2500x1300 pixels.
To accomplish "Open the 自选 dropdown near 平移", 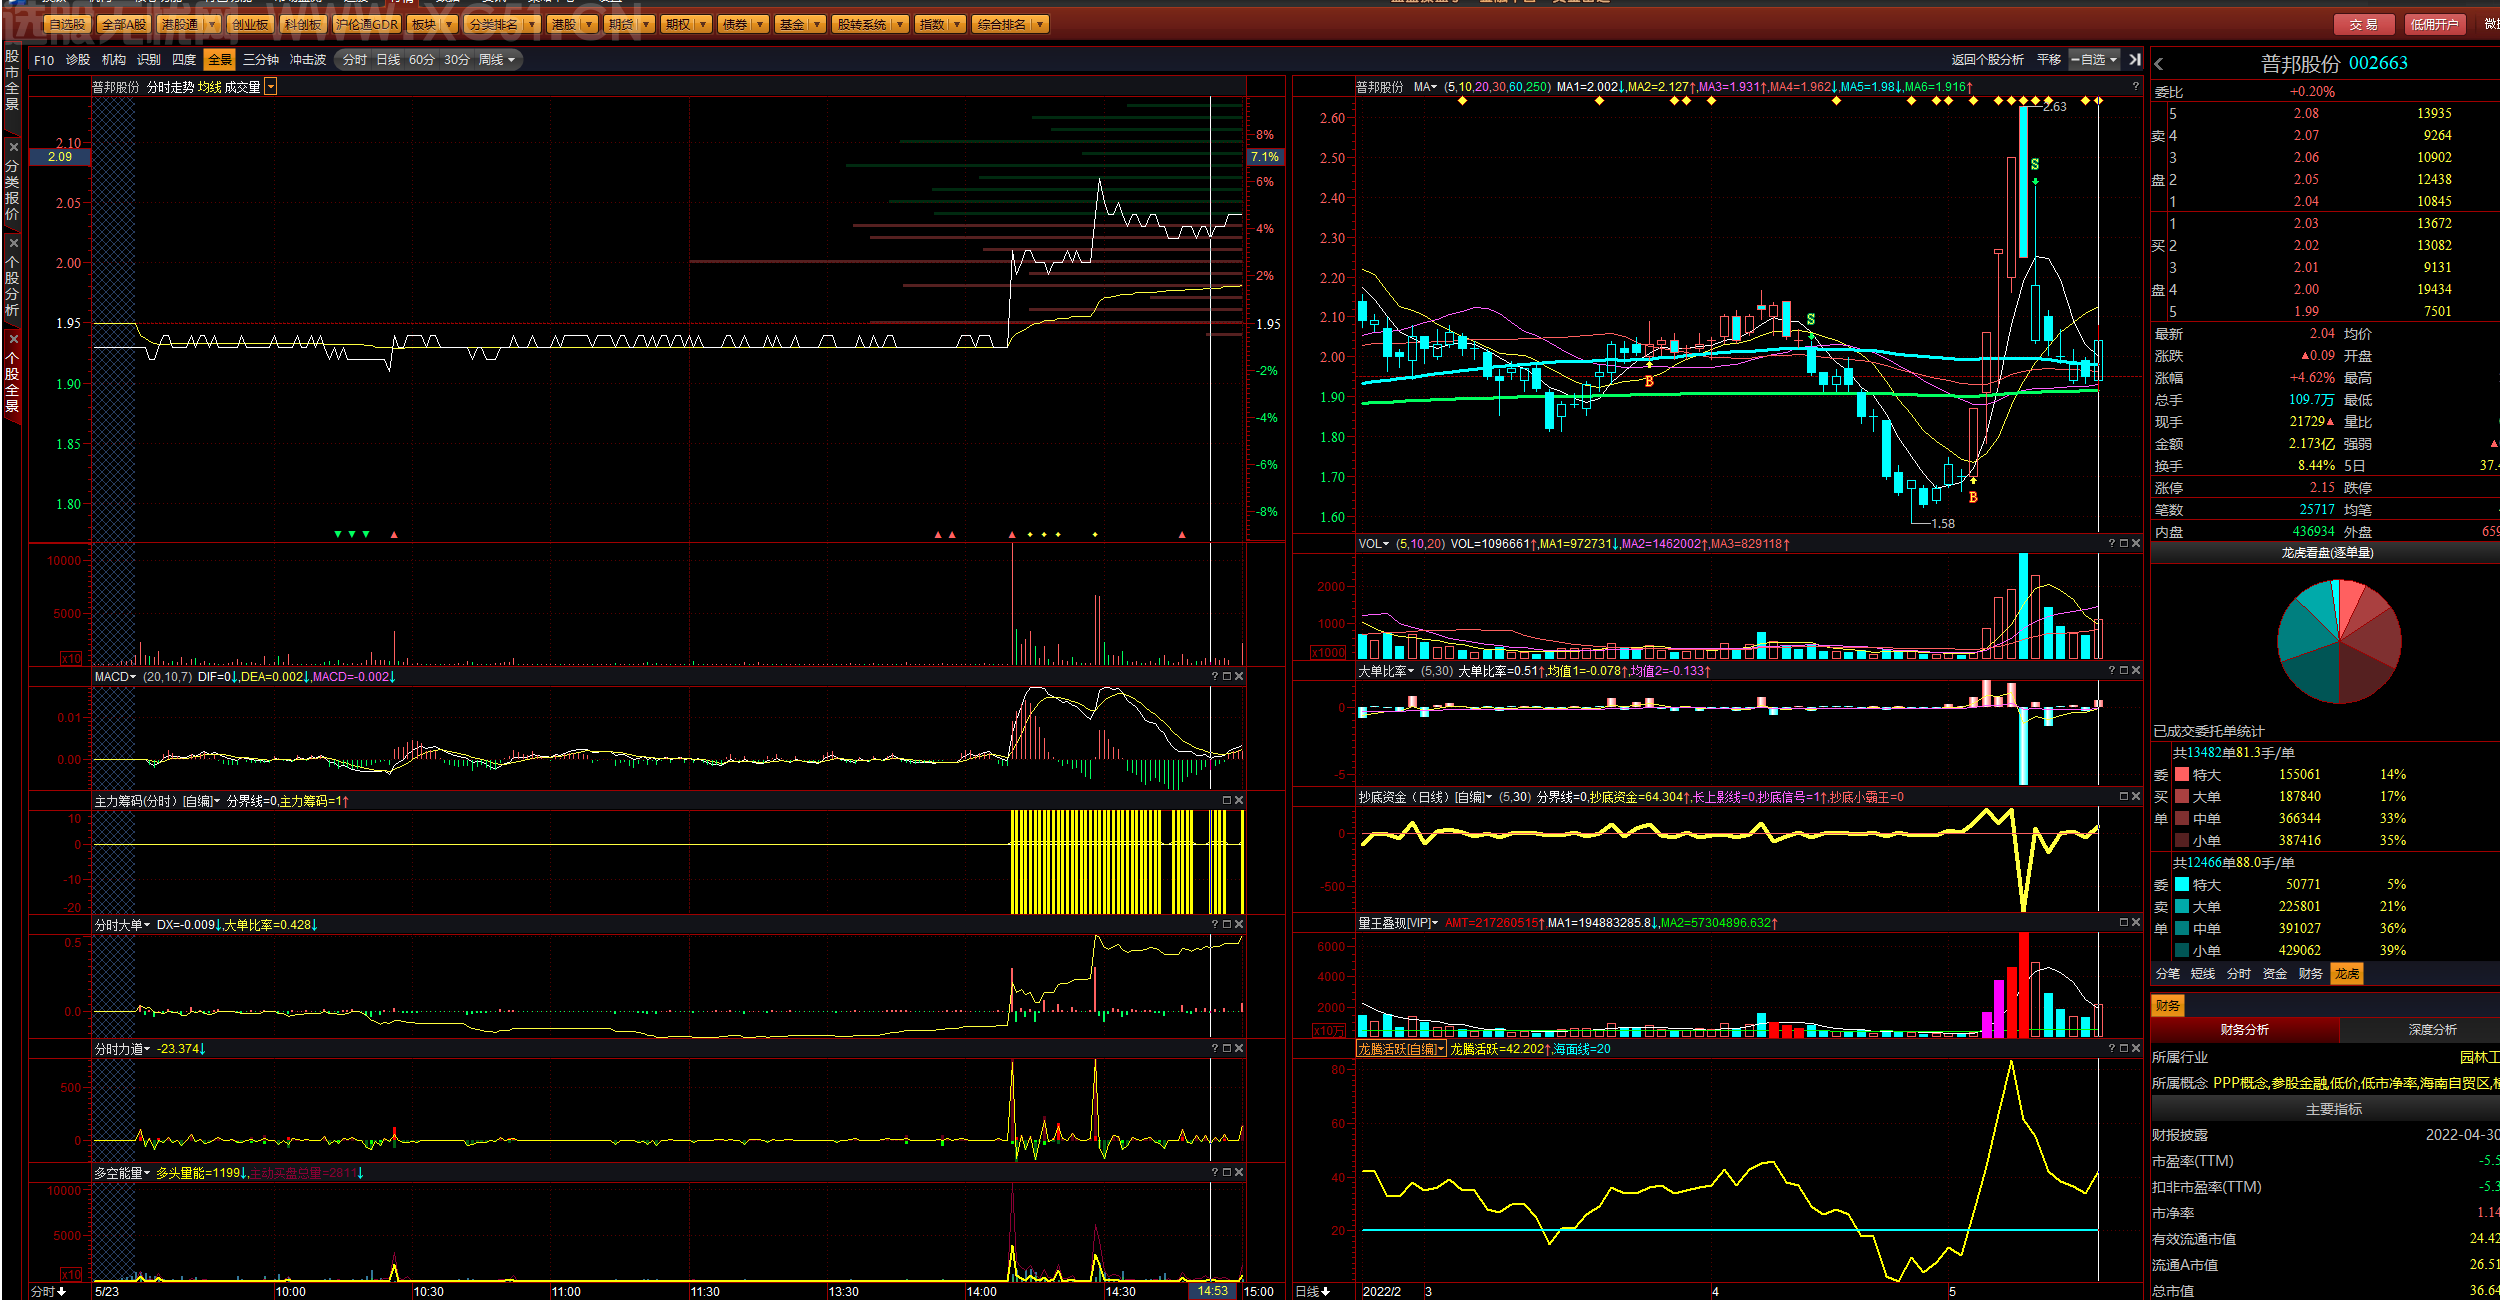I will [2095, 60].
